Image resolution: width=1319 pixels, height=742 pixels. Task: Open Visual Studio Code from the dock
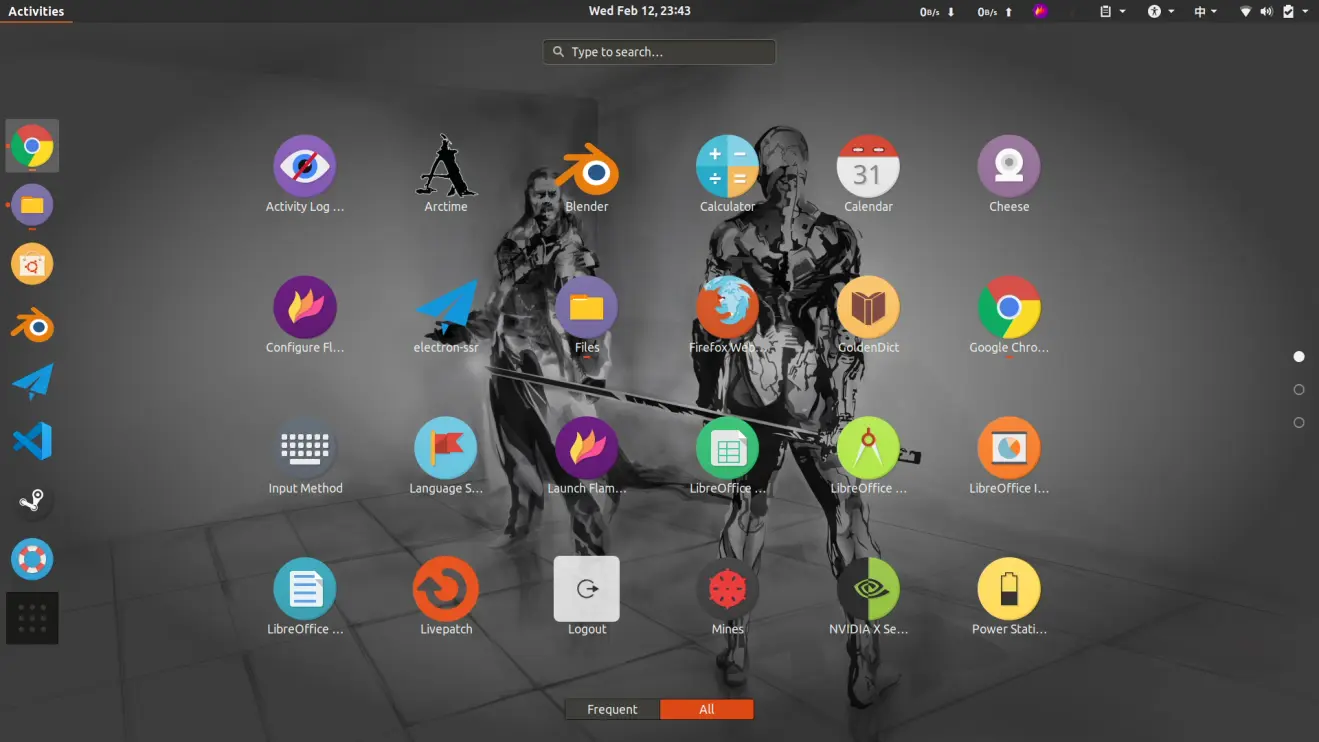tap(31, 441)
